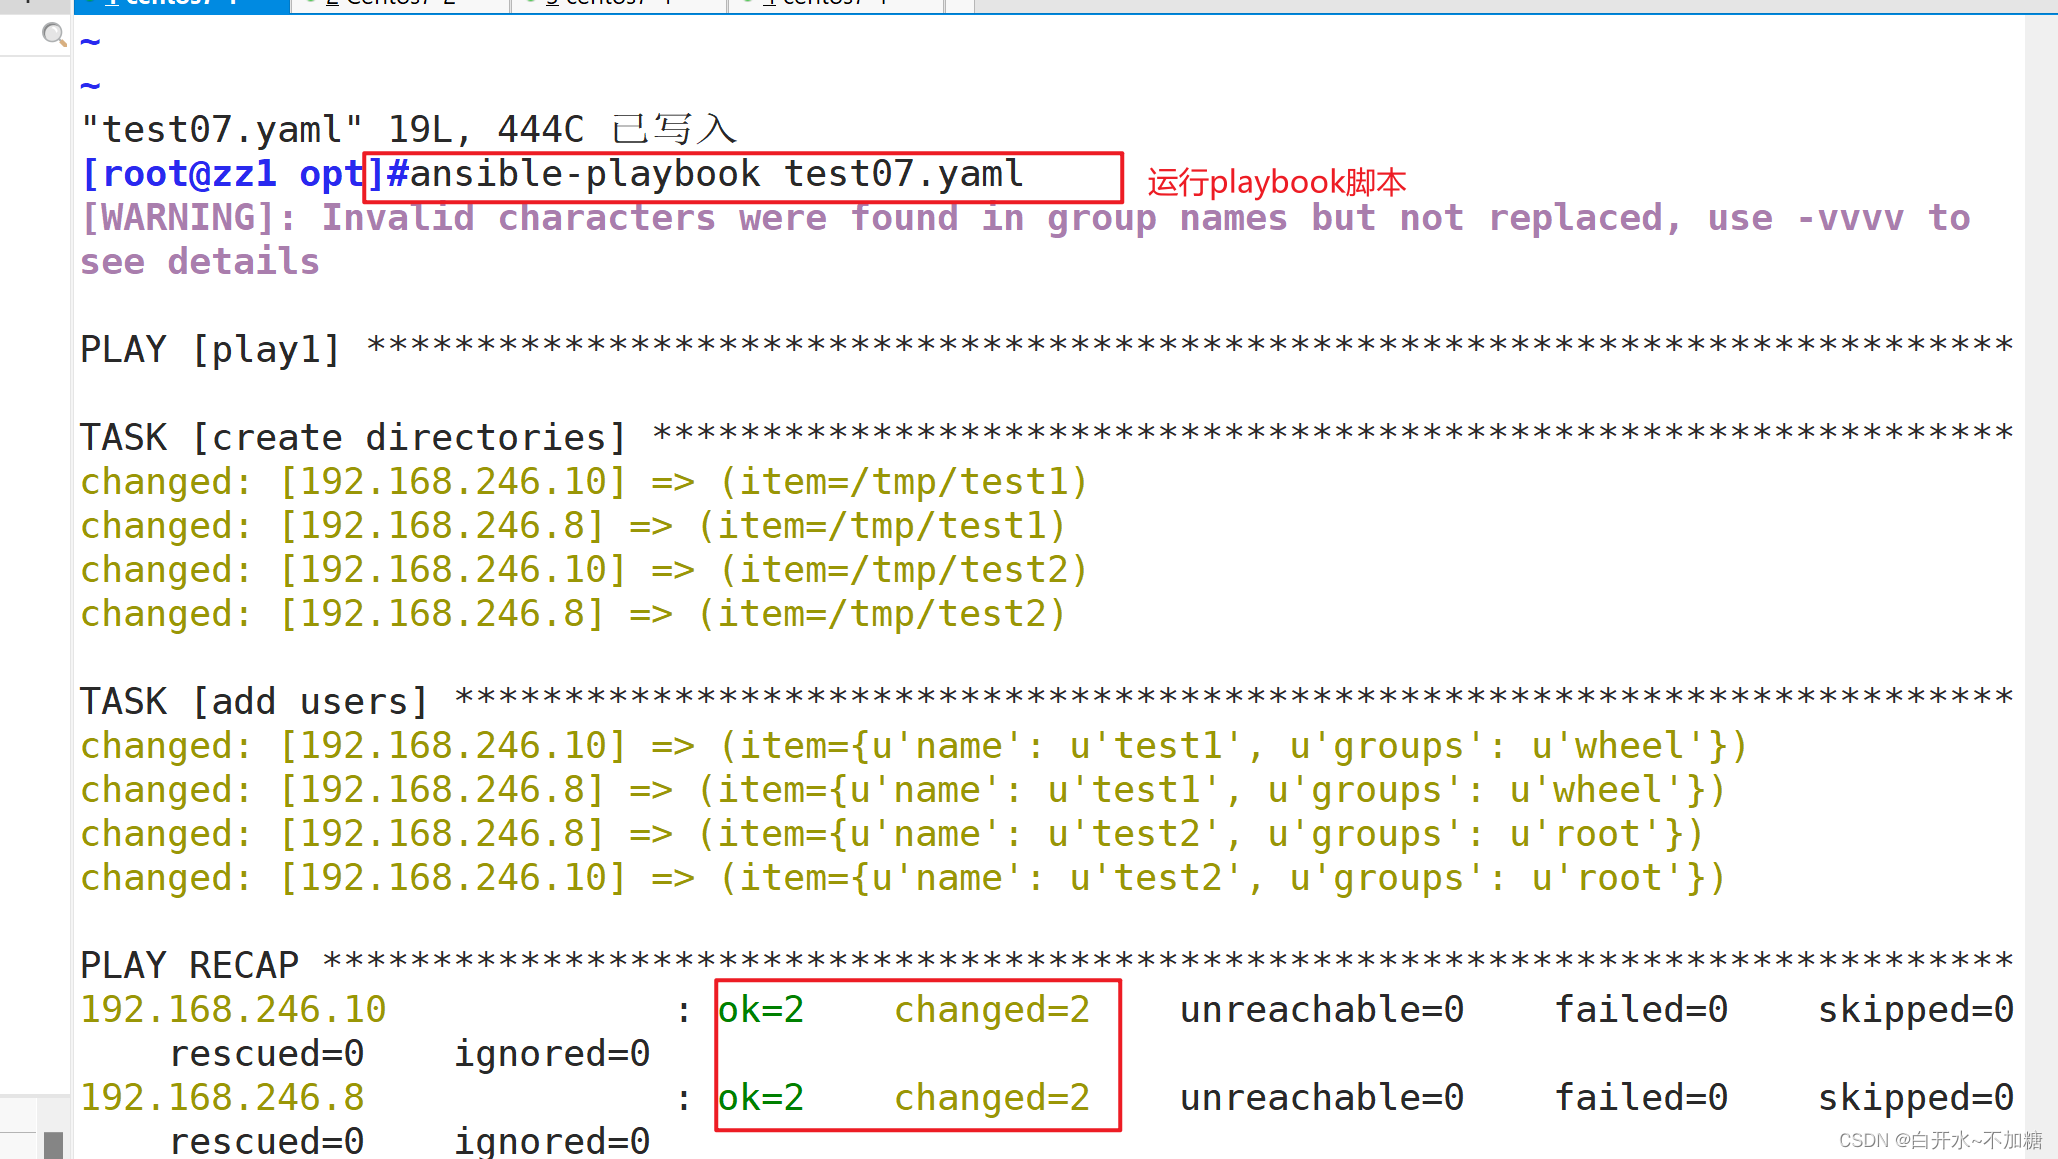Click the magnifier search icon in sidebar
Image resolution: width=2058 pixels, height=1159 pixels.
tap(53, 35)
